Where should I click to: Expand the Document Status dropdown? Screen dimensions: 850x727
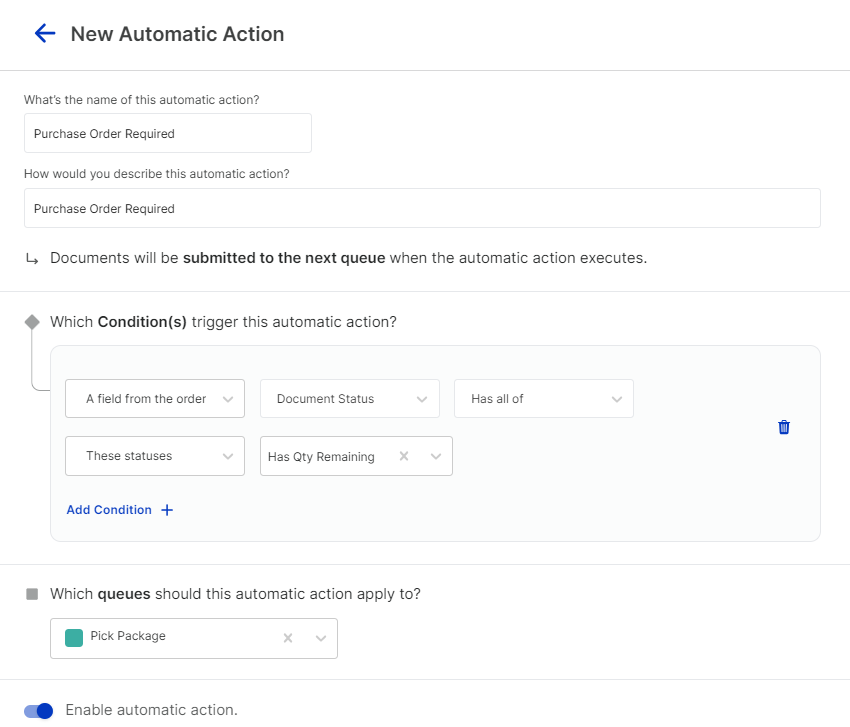(349, 399)
